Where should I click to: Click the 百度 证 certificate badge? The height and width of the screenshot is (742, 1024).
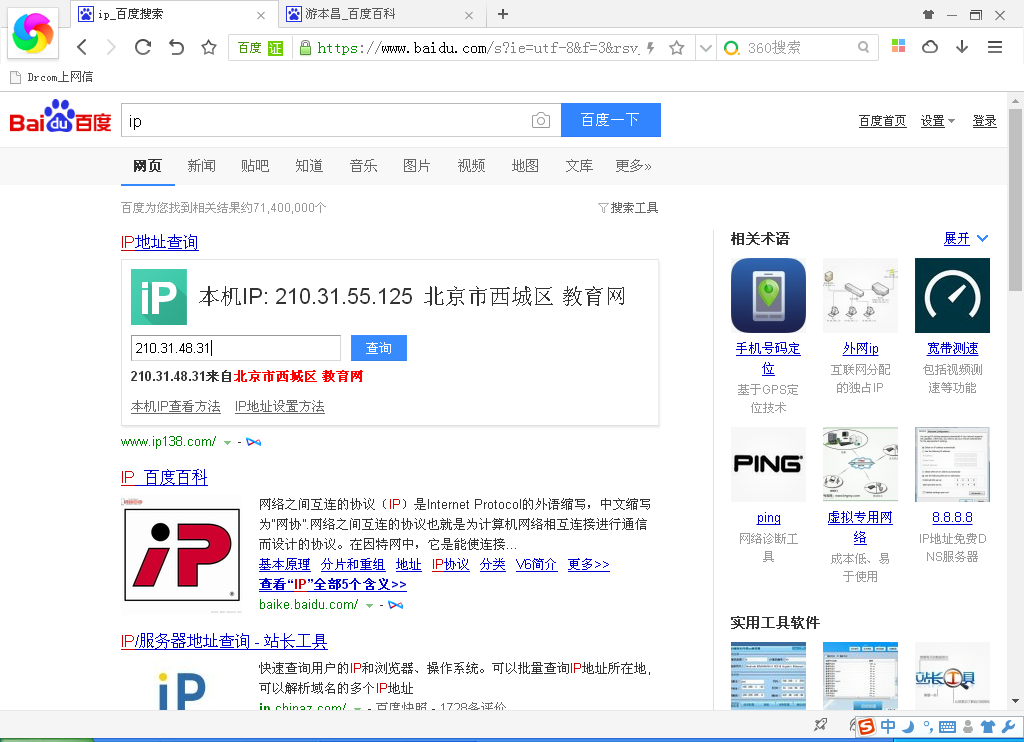[260, 48]
